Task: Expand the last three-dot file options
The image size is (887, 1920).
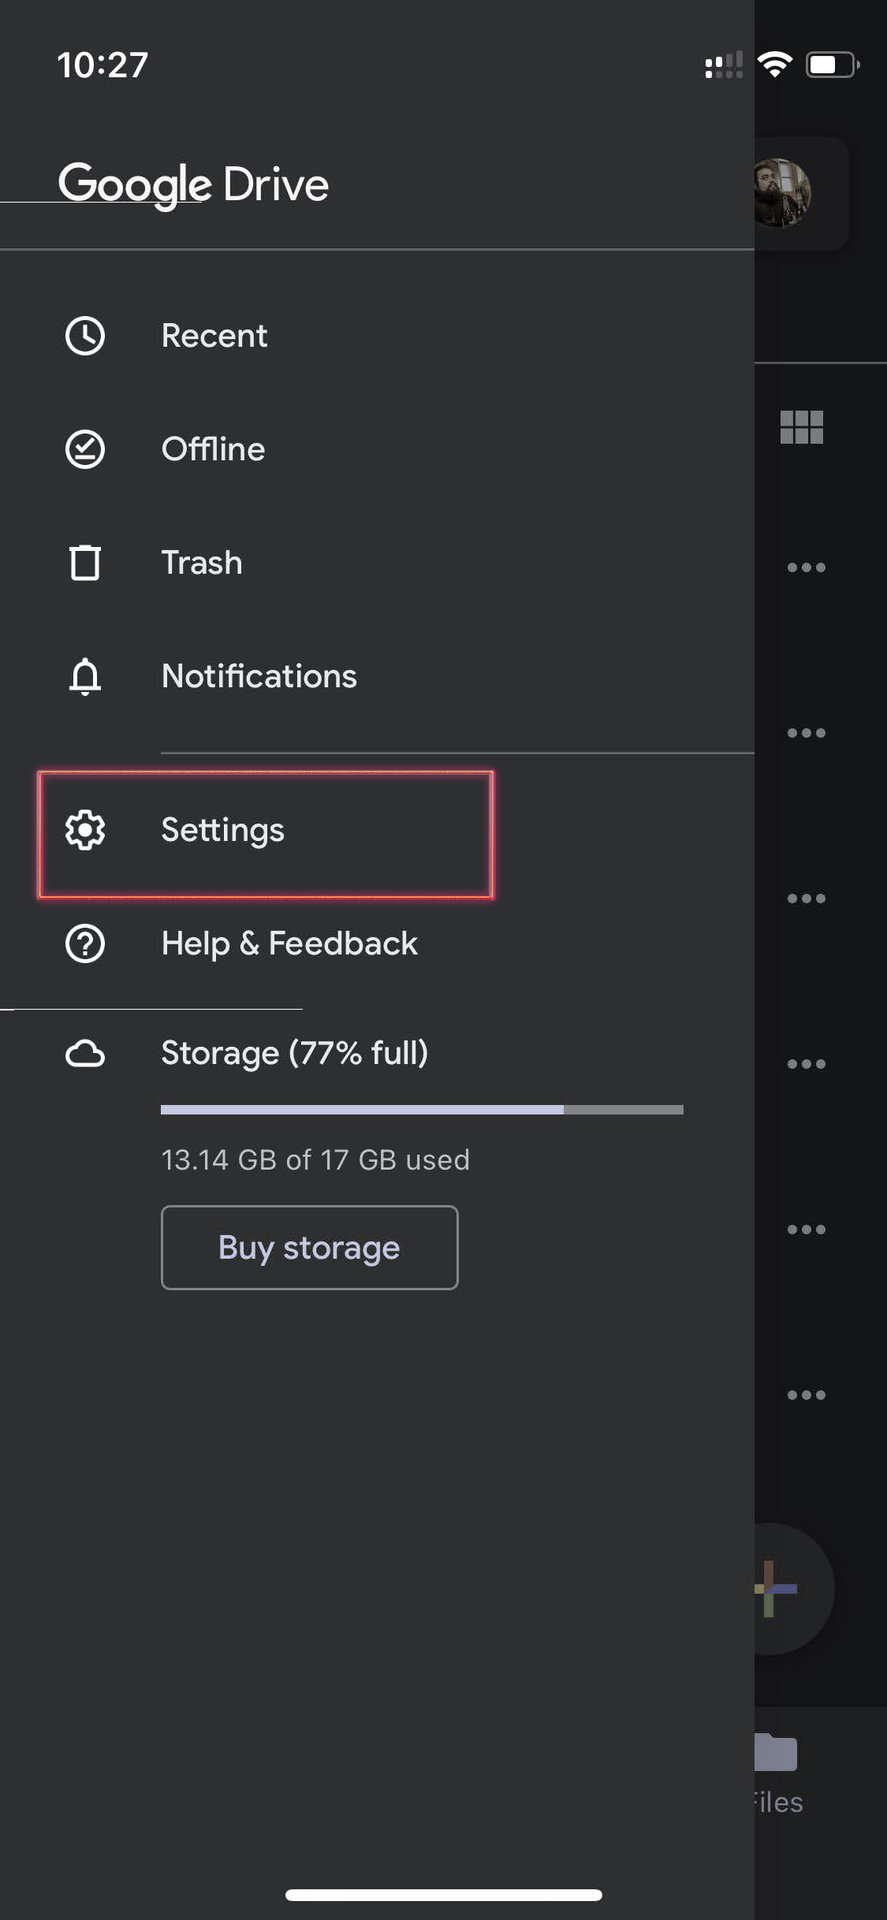Action: (x=806, y=1395)
